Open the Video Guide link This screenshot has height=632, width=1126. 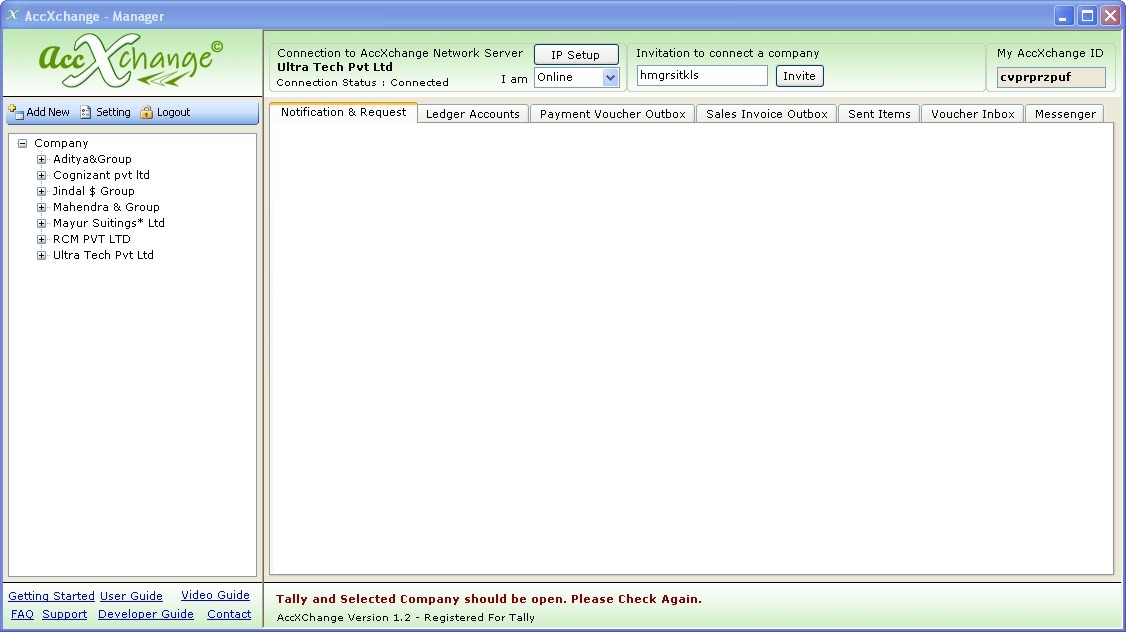[215, 595]
